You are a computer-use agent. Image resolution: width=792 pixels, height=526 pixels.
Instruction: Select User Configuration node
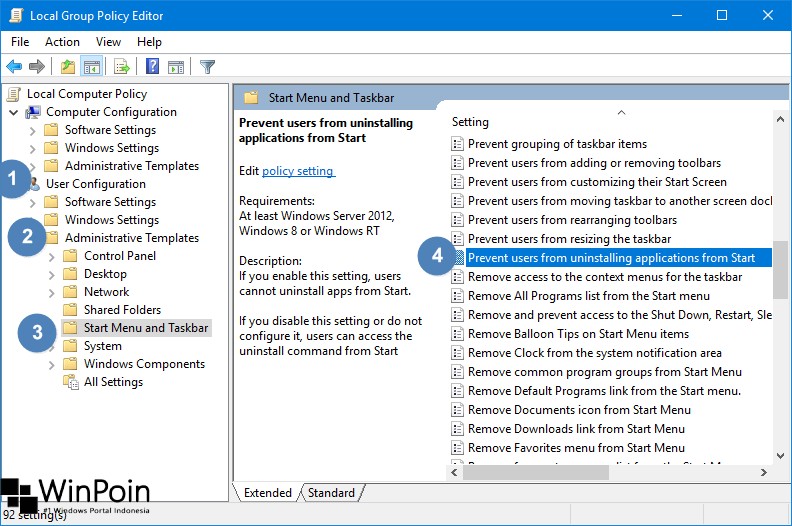95,184
